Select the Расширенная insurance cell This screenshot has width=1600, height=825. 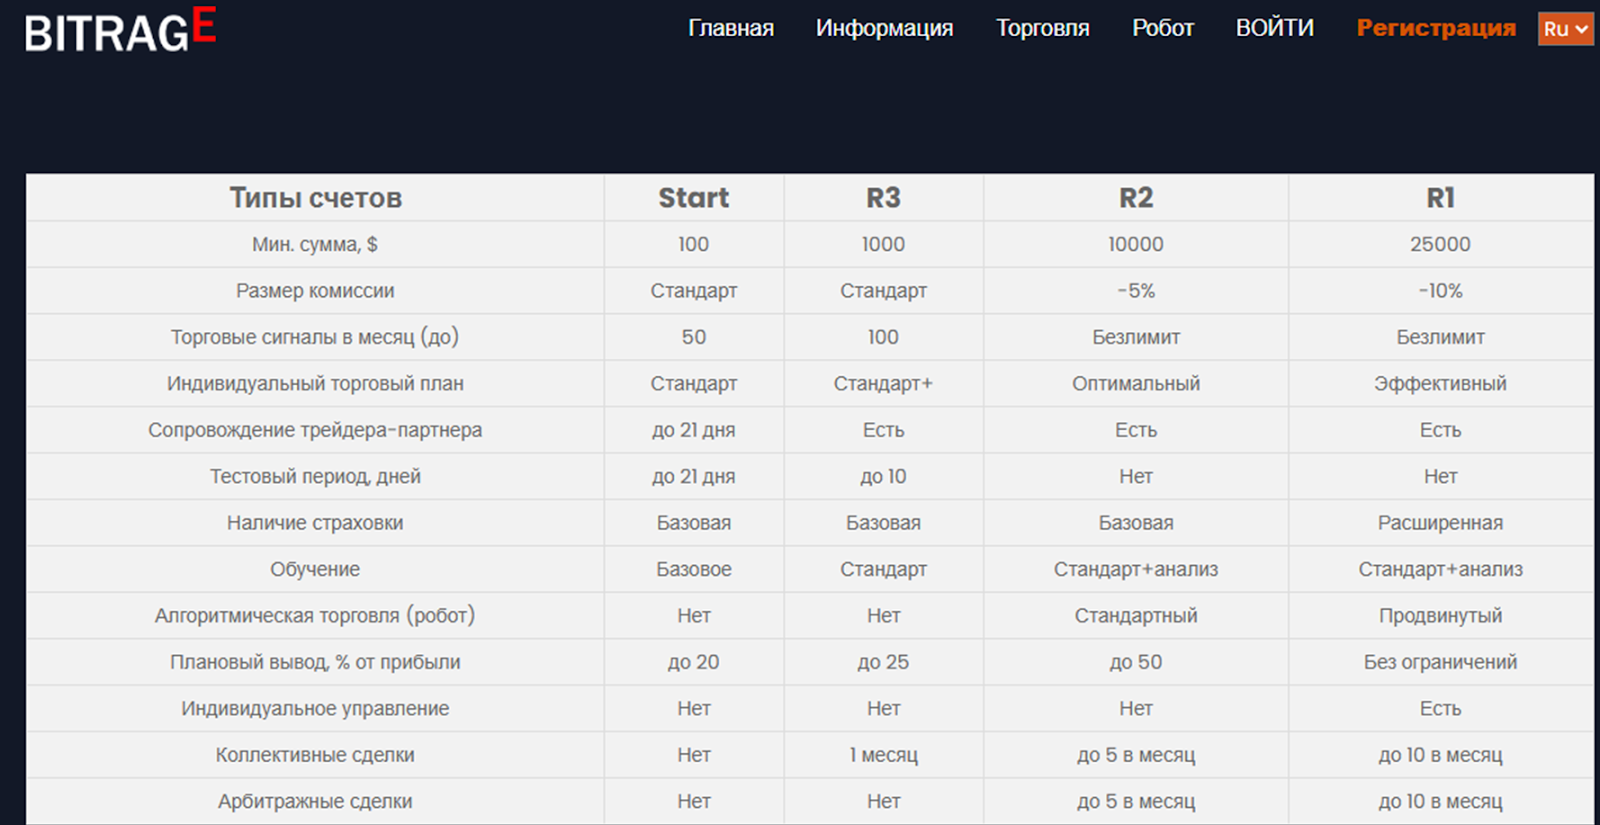point(1440,523)
